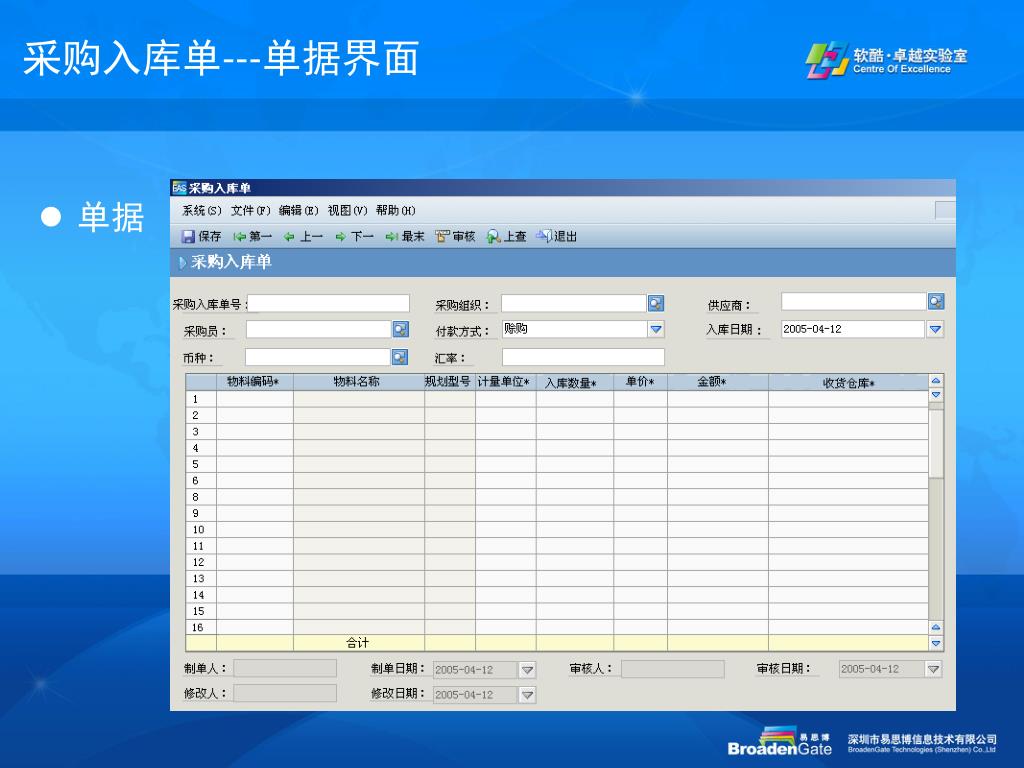Select the 物料编码* column header

point(255,382)
